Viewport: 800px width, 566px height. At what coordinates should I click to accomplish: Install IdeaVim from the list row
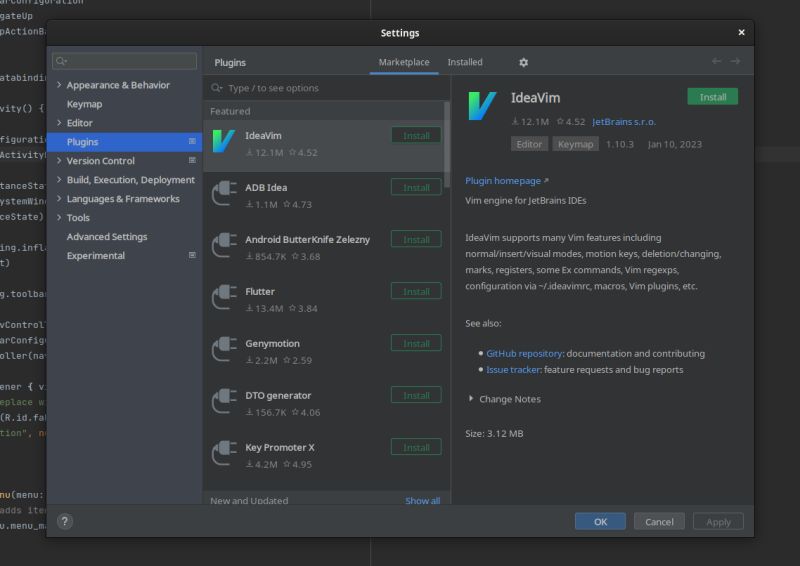416,136
